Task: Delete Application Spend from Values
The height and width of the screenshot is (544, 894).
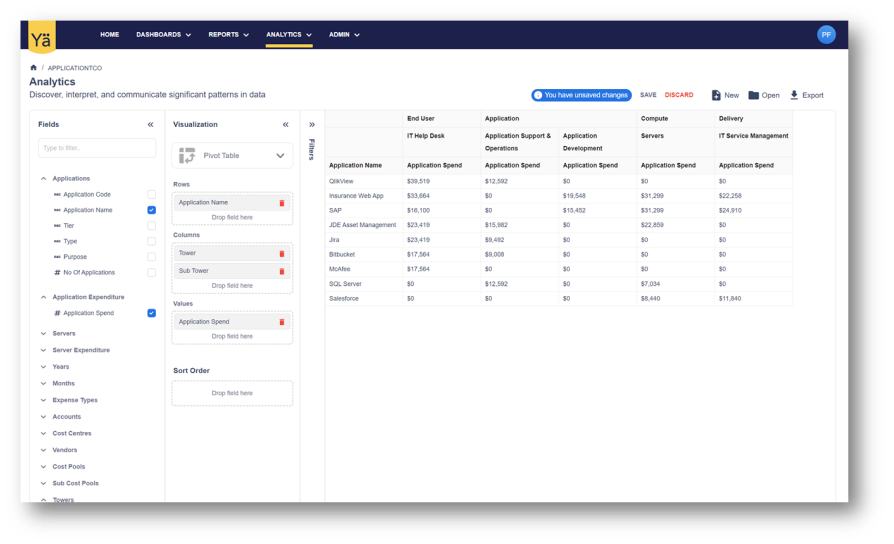Action: coord(282,322)
